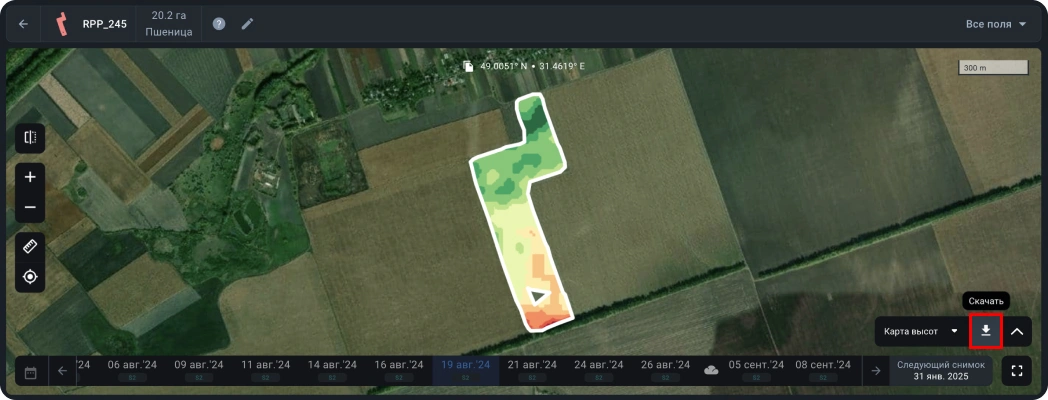Center map with the location target icon
This screenshot has height=400, width=1048.
point(30,276)
